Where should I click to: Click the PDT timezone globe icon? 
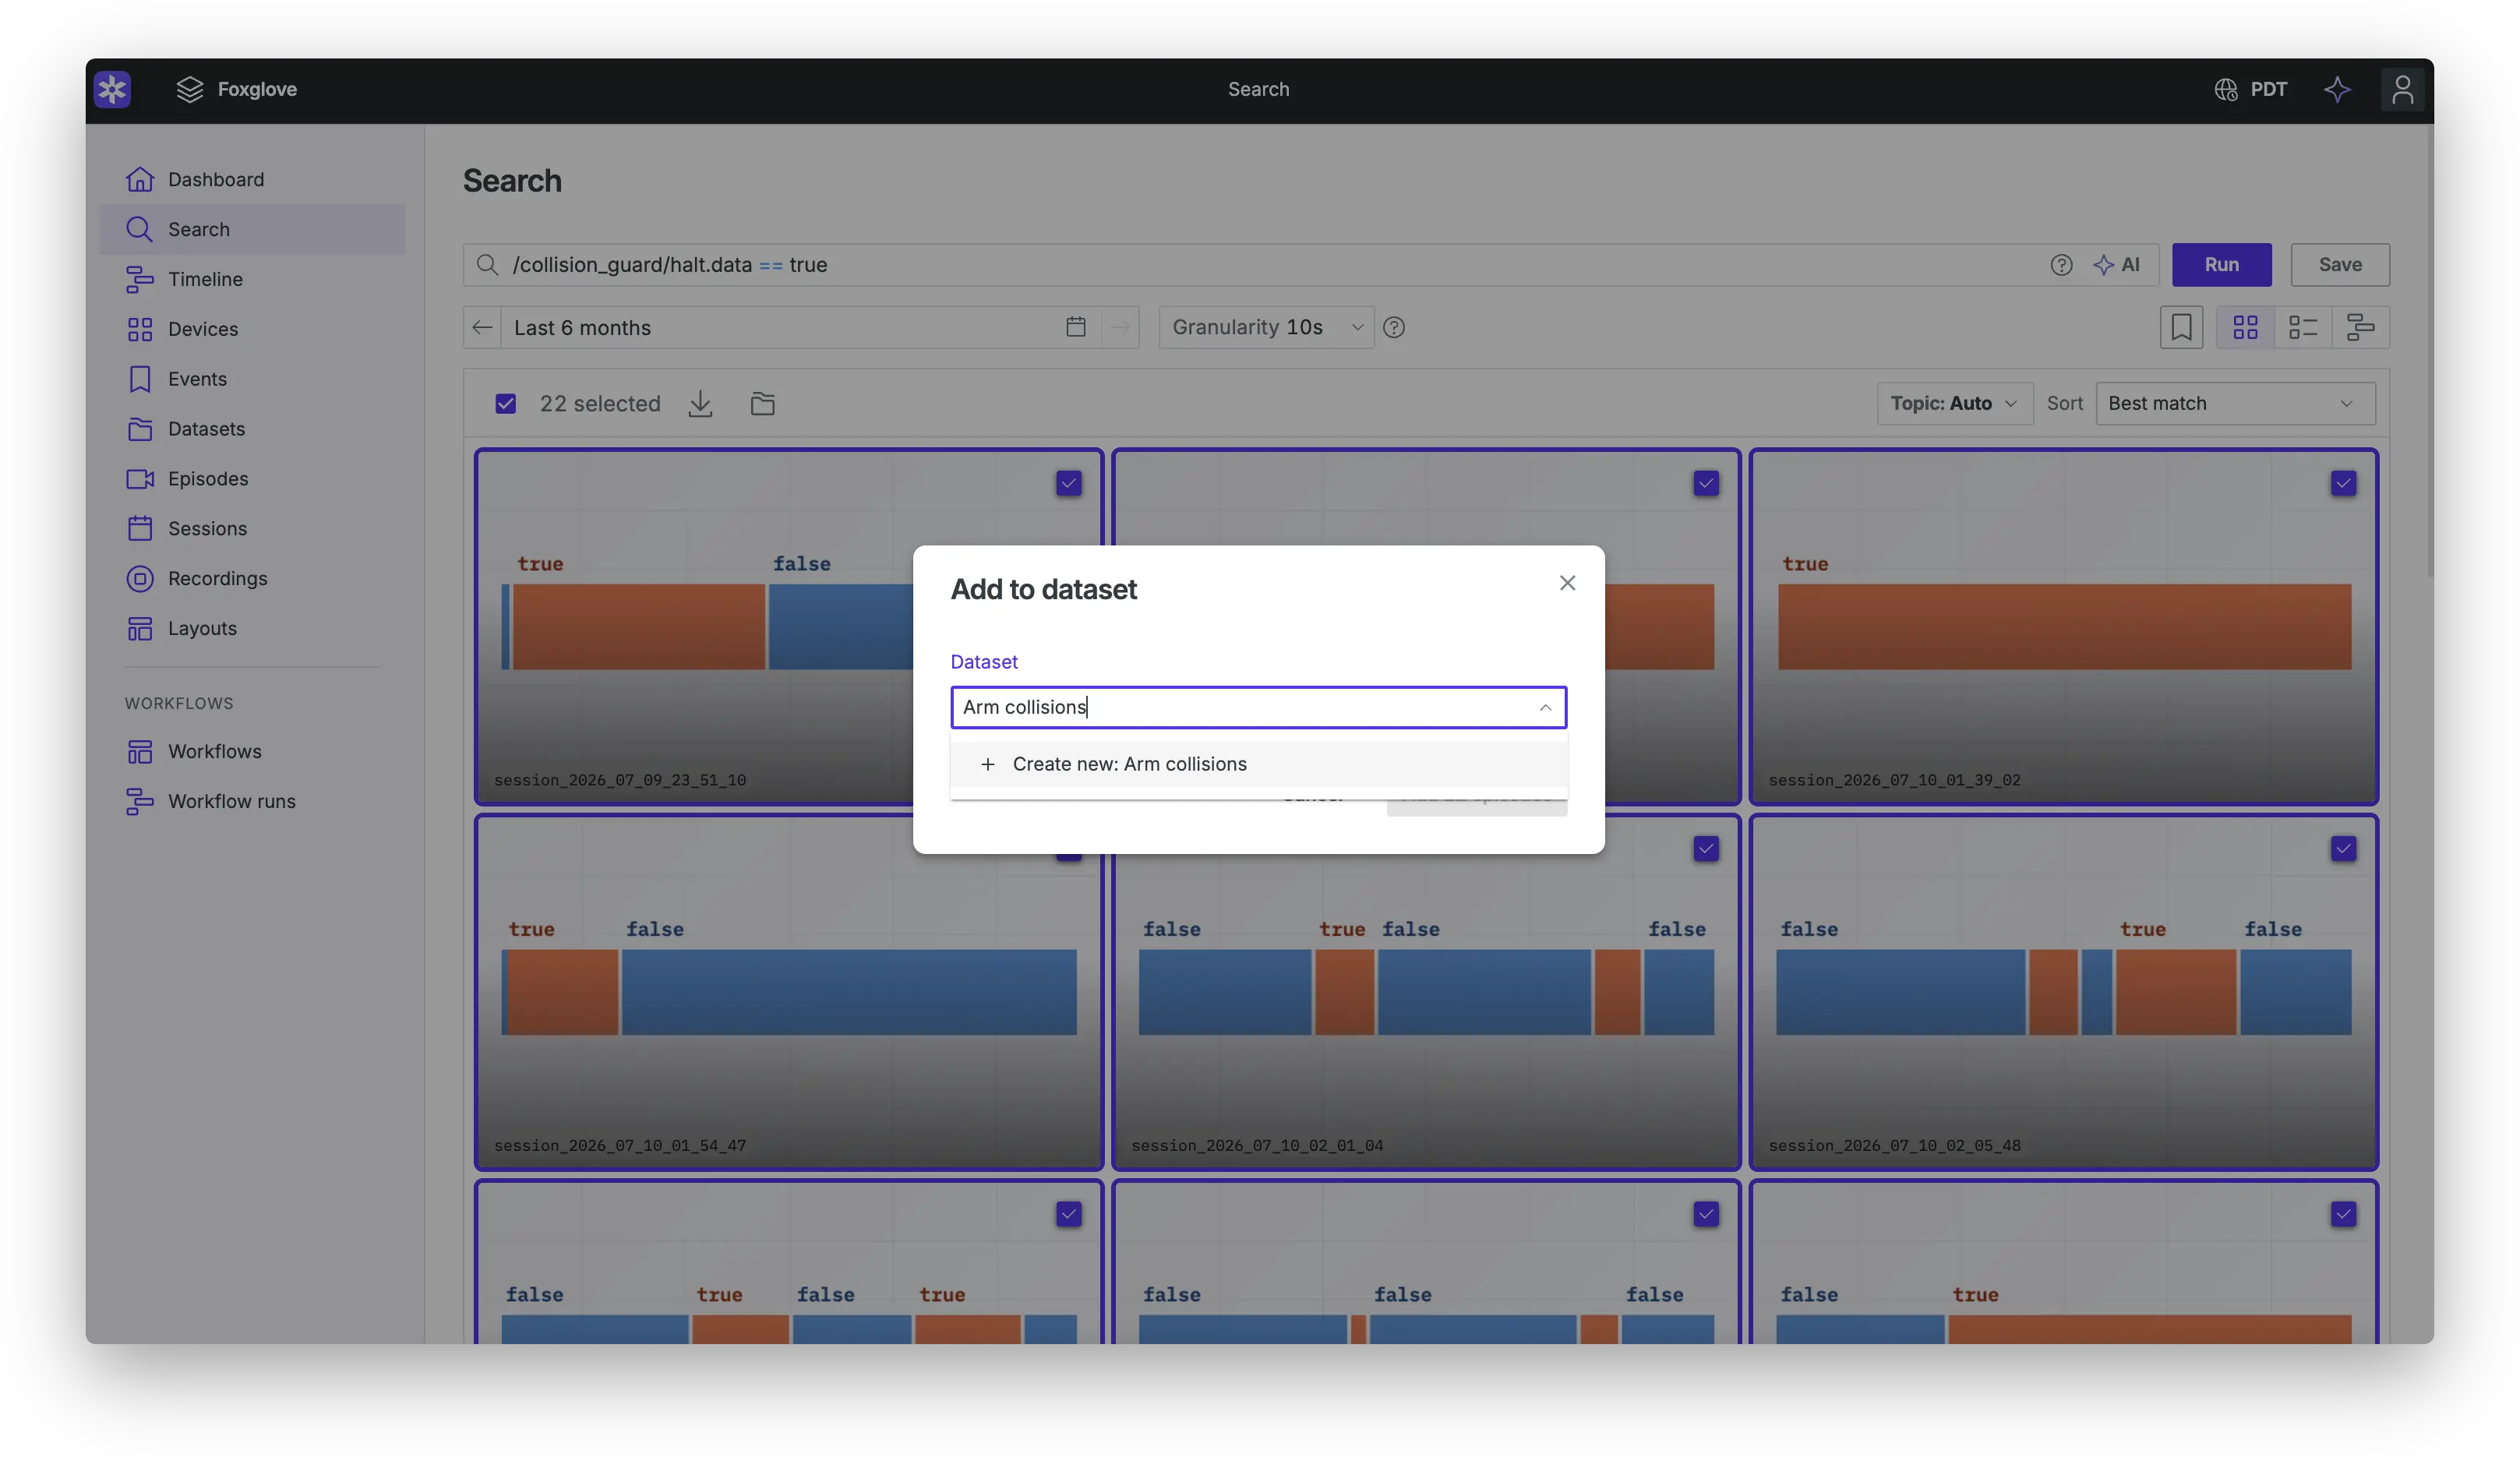click(2225, 90)
